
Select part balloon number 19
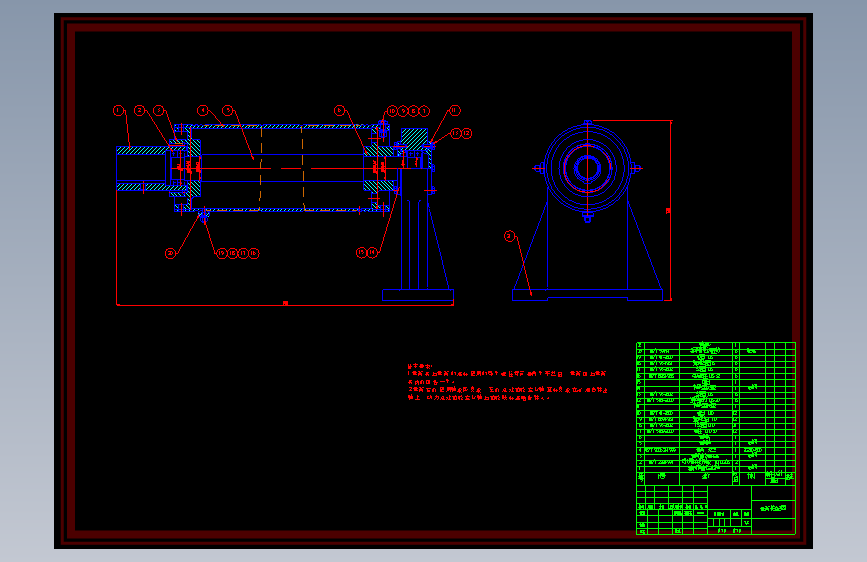[x=222, y=253]
